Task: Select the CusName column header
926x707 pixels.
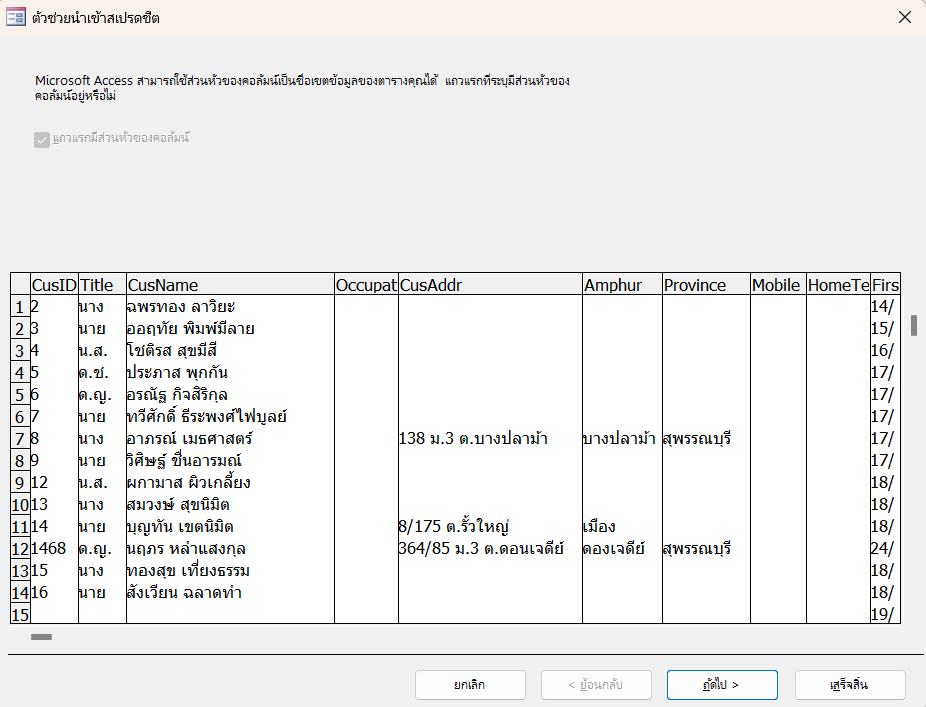Action: (x=230, y=285)
